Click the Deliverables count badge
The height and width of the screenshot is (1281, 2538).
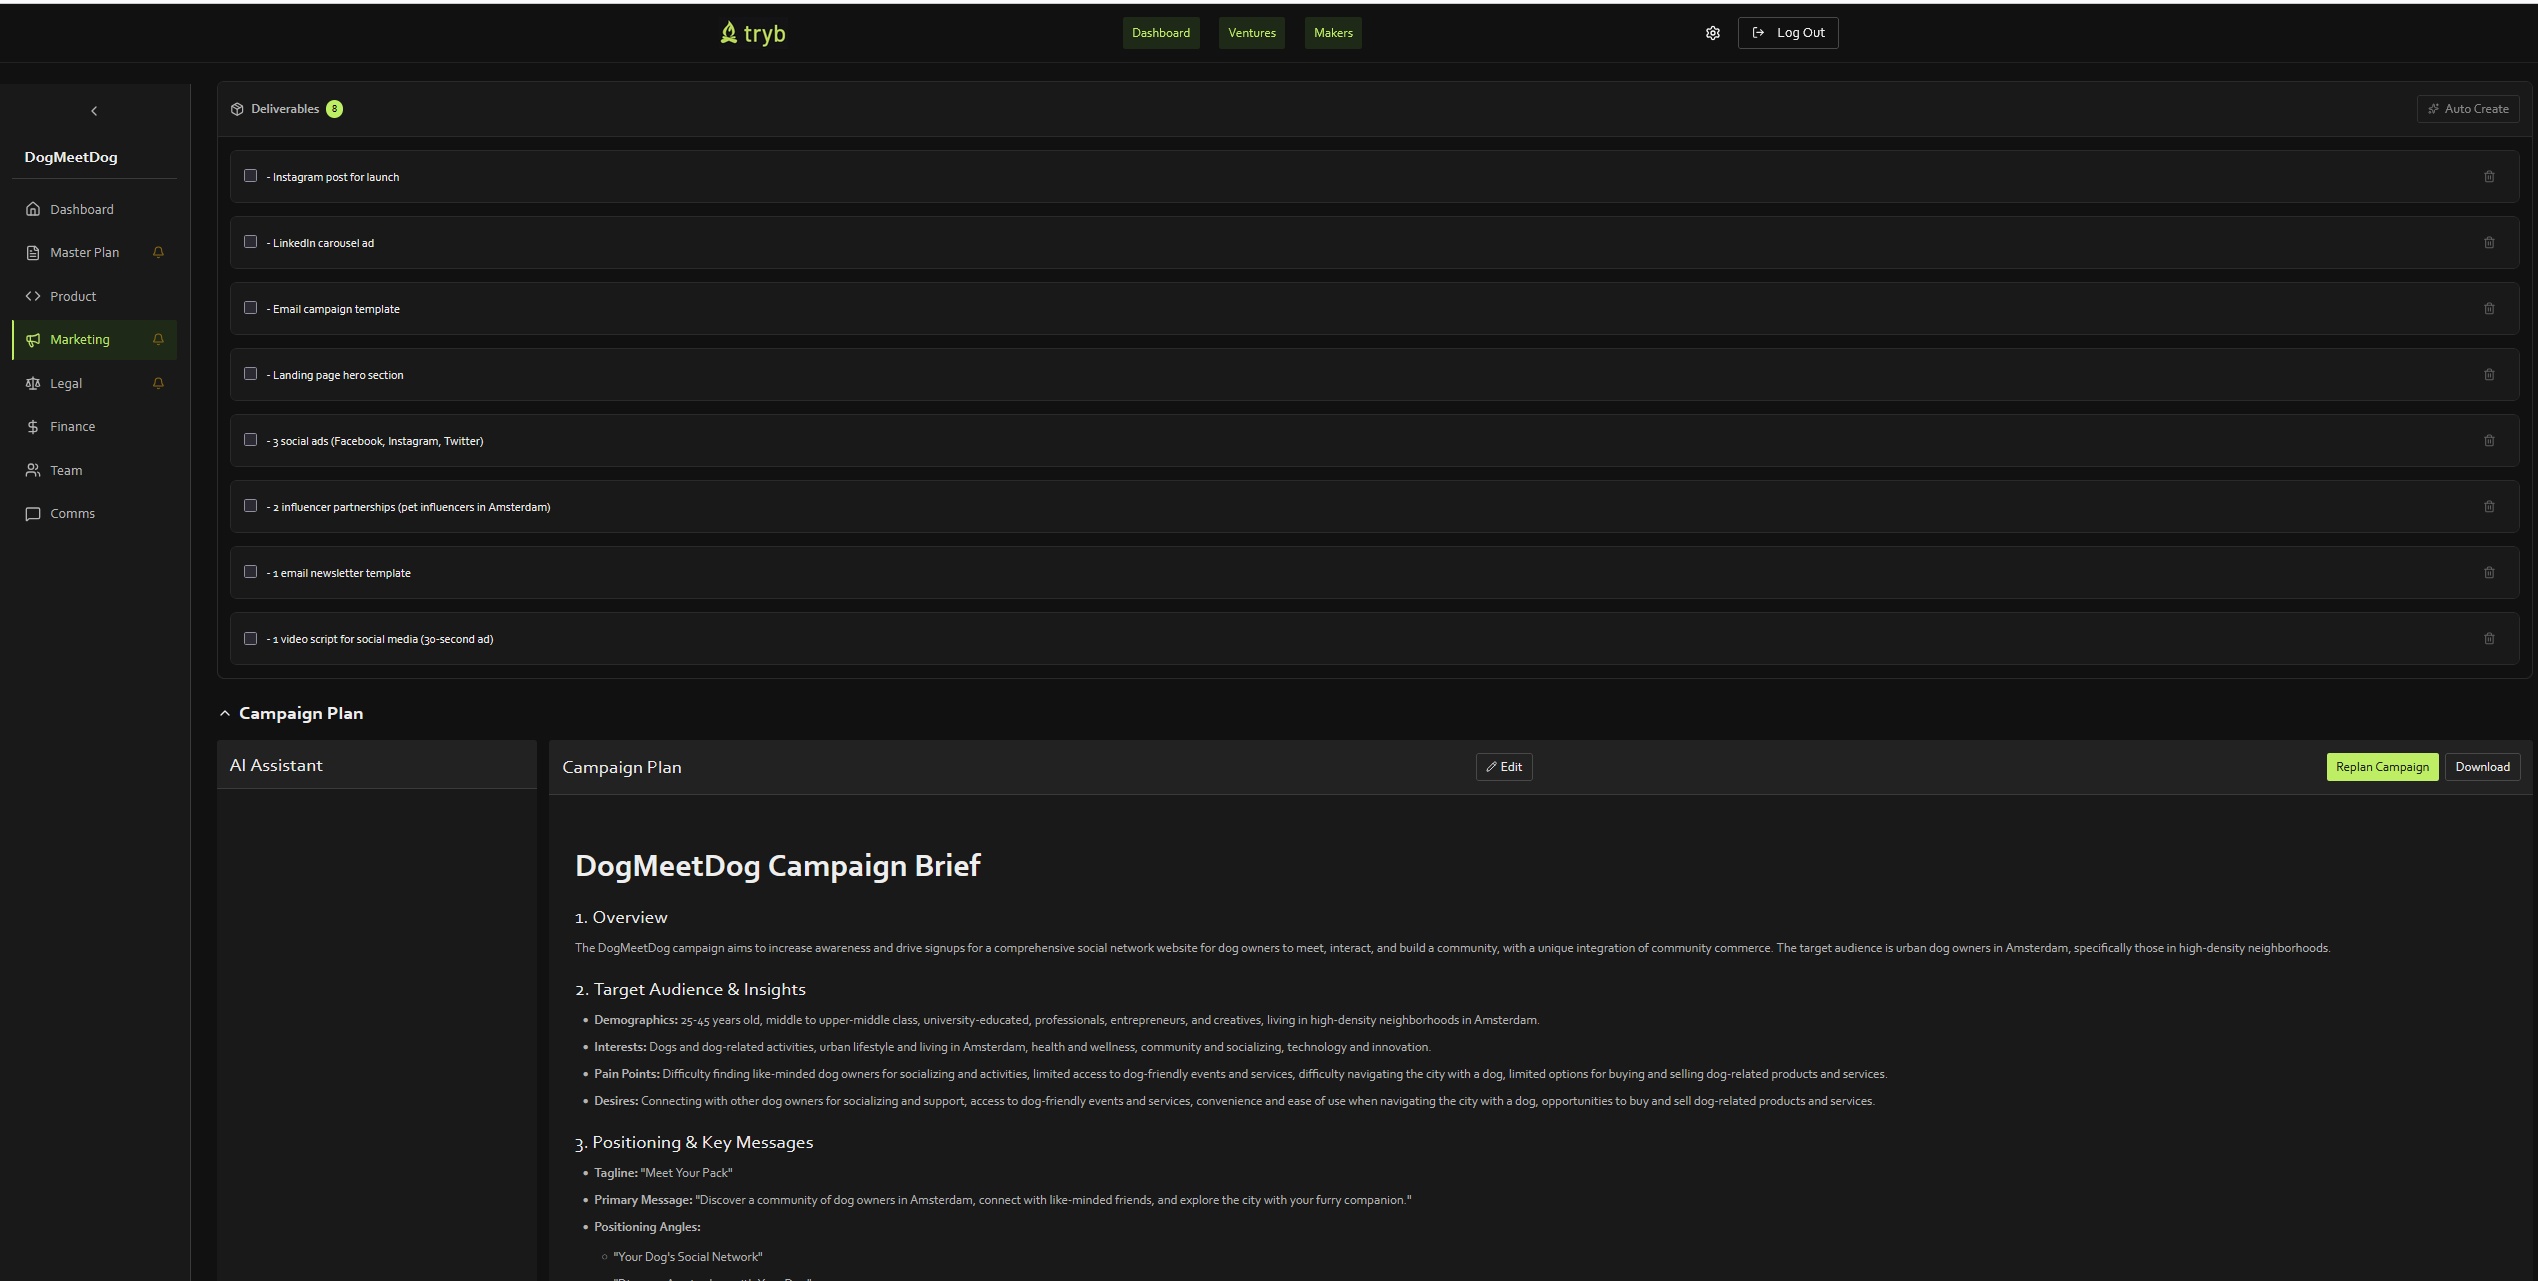(x=334, y=108)
